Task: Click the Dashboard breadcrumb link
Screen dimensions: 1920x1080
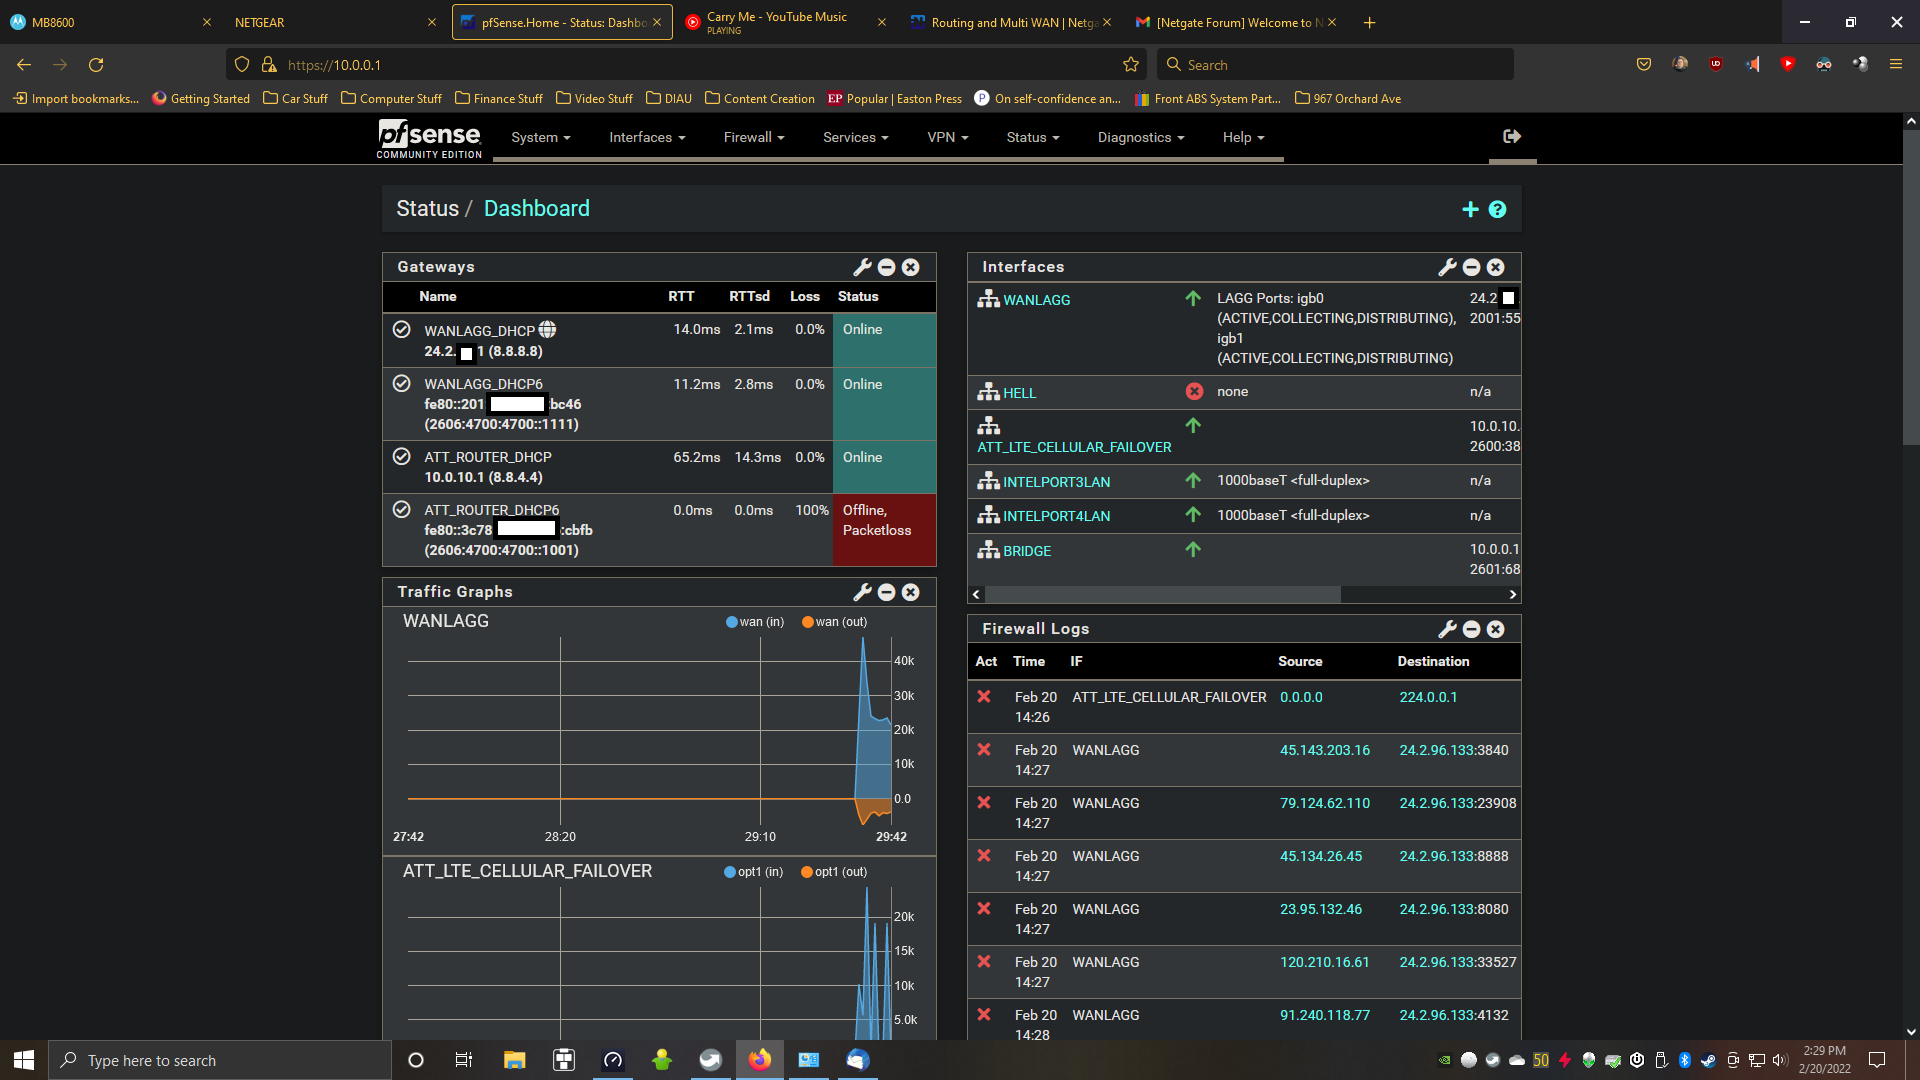Action: (x=537, y=208)
